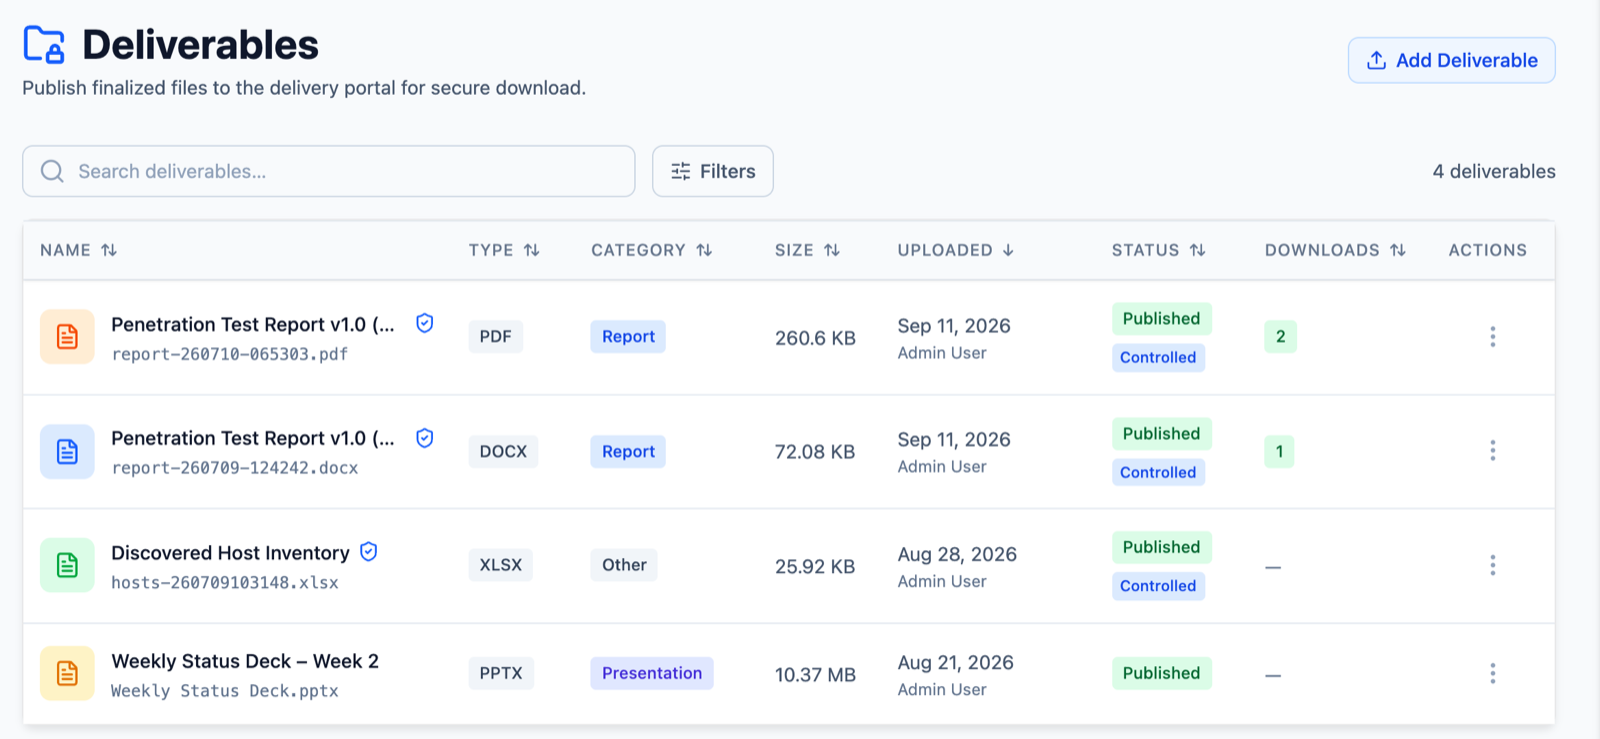Click the 10.37 MB size value
This screenshot has width=1600, height=739.
point(815,675)
